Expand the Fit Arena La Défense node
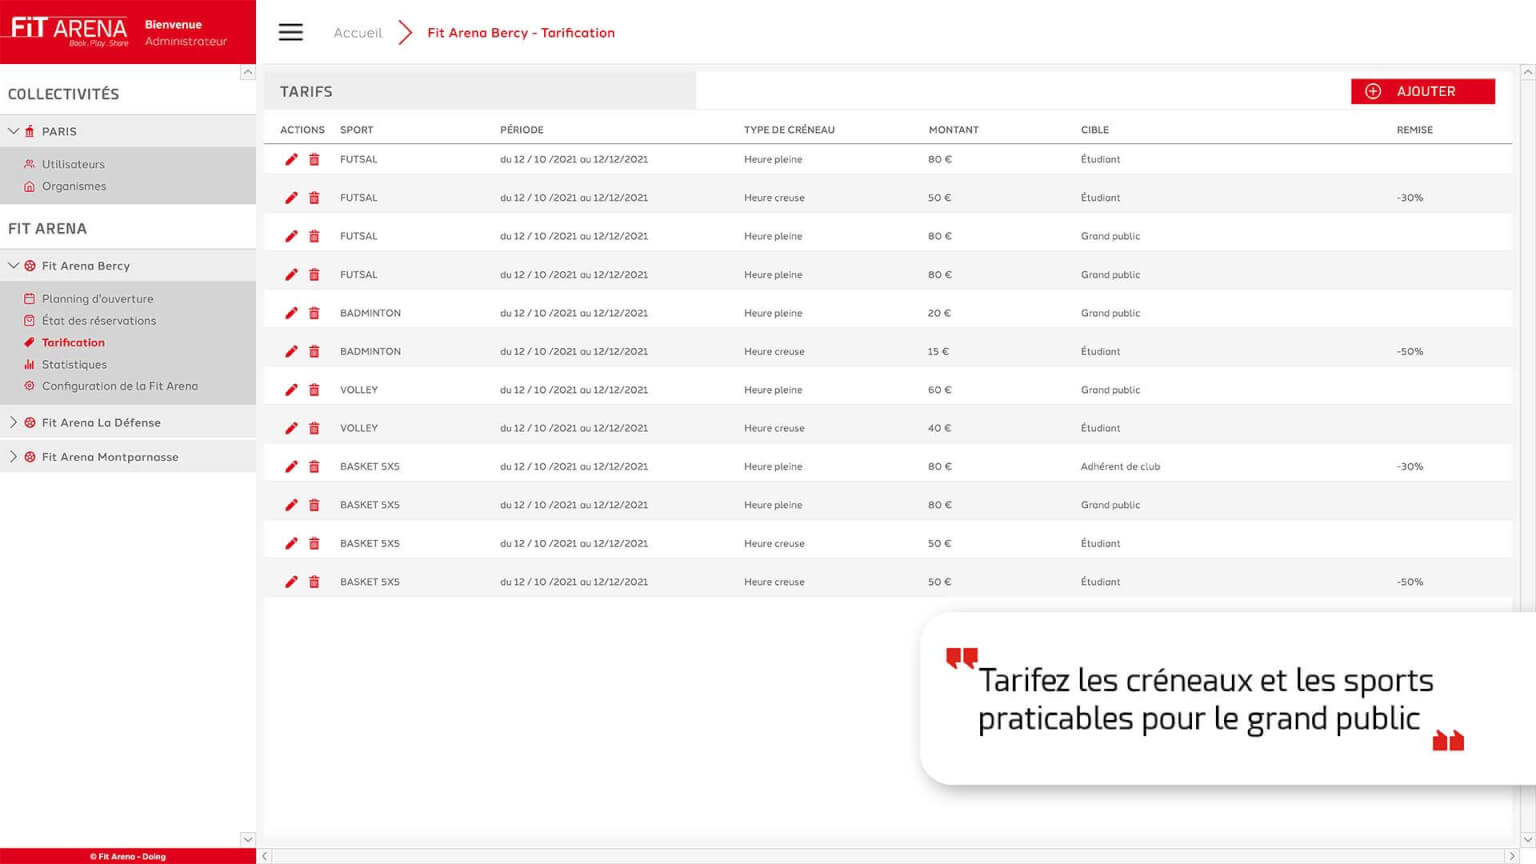The height and width of the screenshot is (864, 1536). pyautogui.click(x=14, y=422)
